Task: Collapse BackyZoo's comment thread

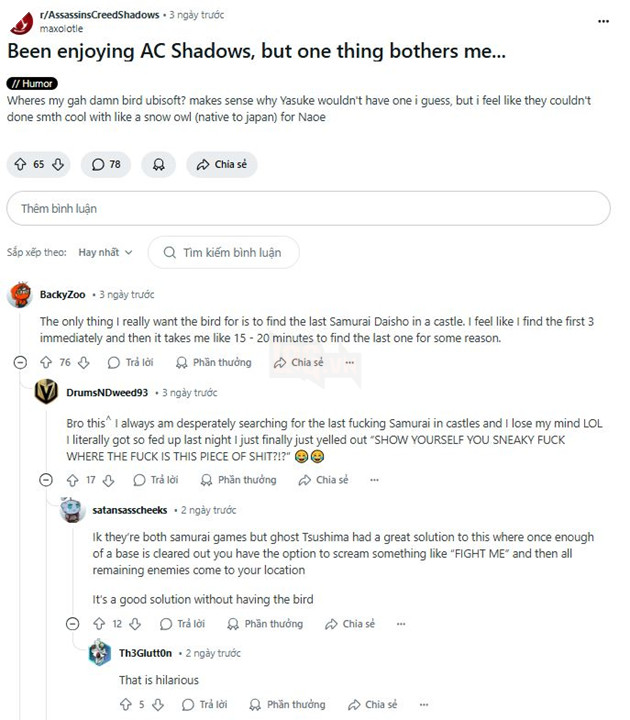Action: point(20,363)
